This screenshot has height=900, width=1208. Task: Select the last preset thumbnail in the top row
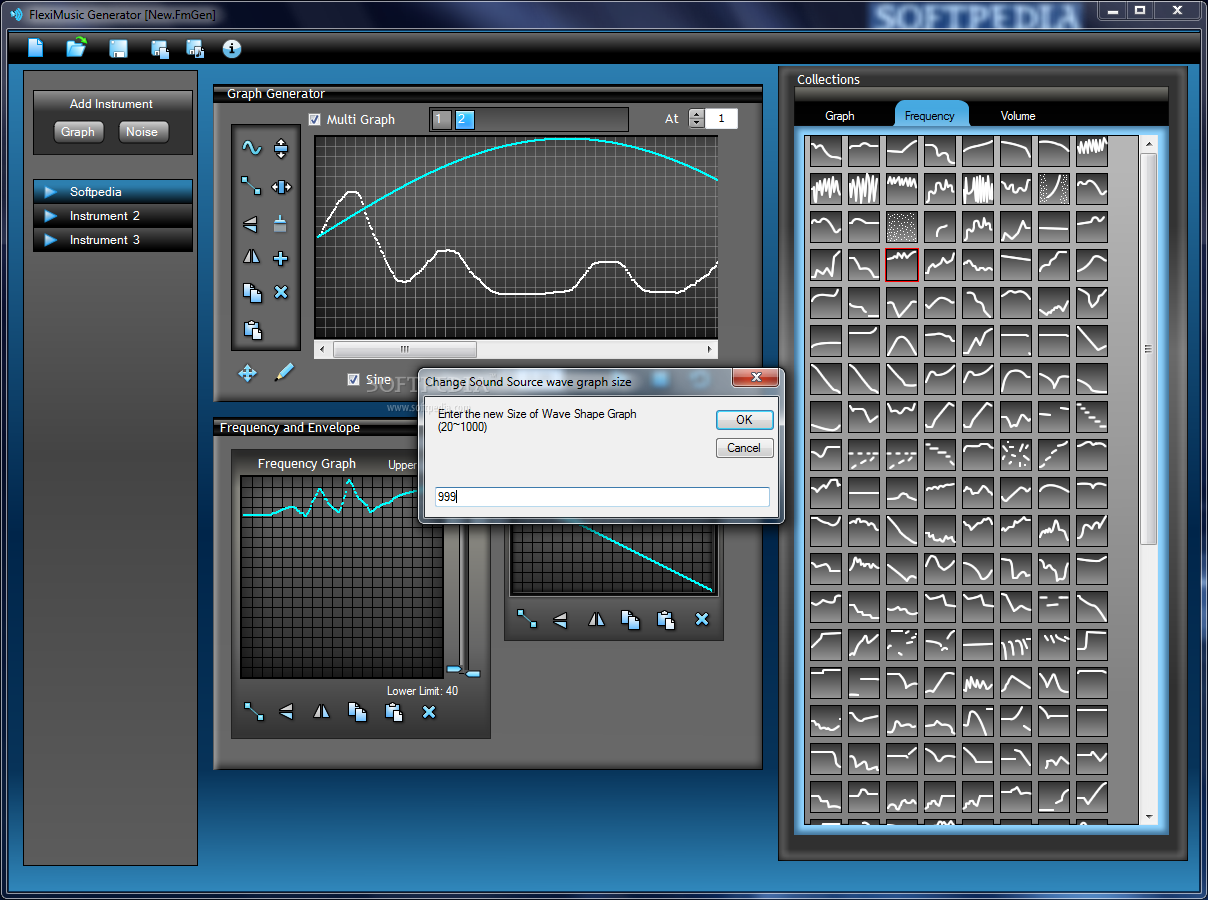(1092, 151)
